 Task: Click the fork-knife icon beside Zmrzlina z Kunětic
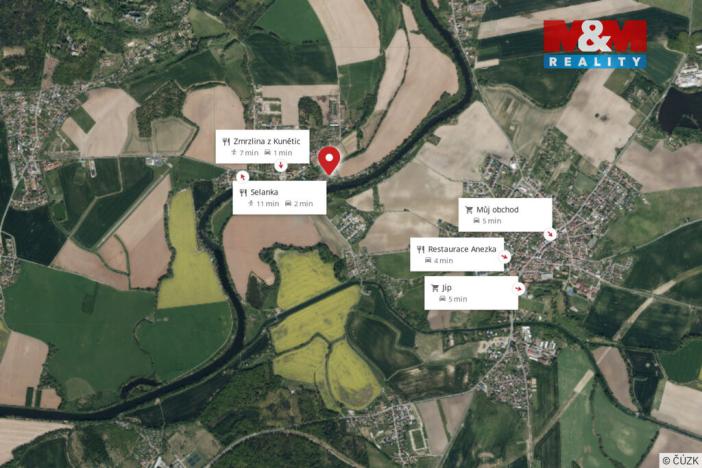point(226,142)
